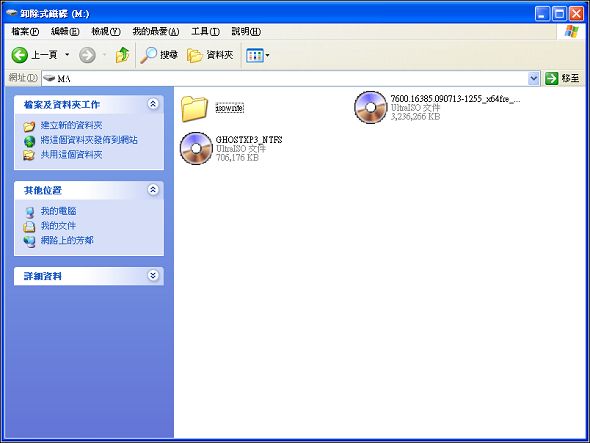Go up one folder level
590x443 pixels.
122,55
